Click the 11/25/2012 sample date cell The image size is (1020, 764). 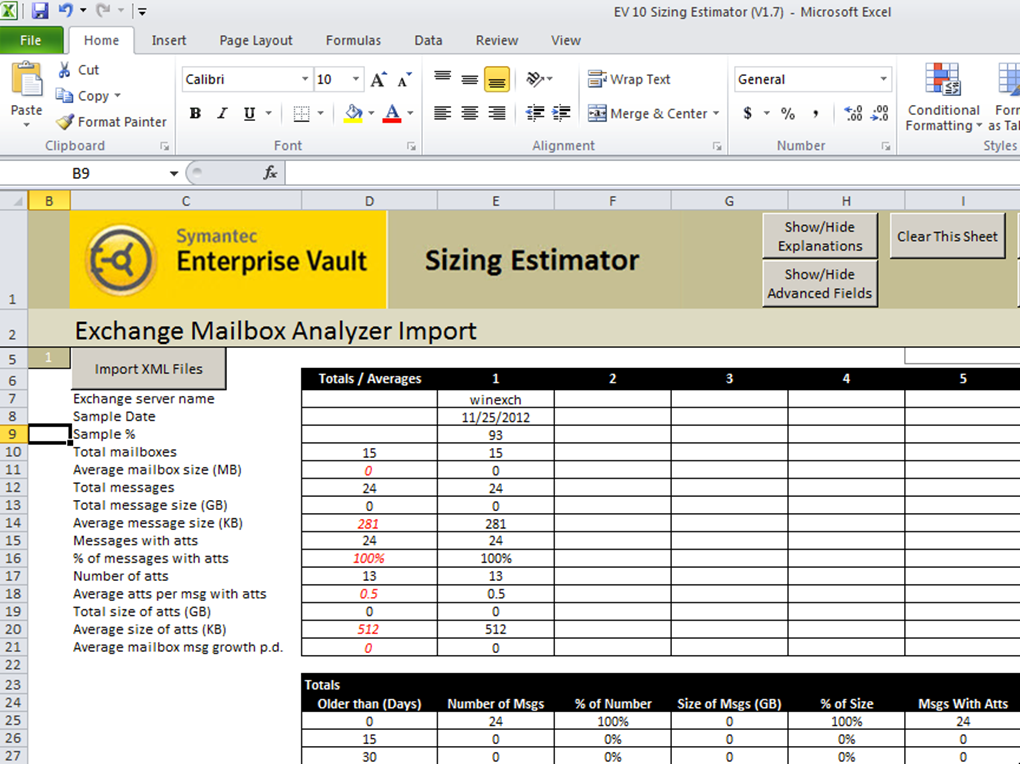496,417
